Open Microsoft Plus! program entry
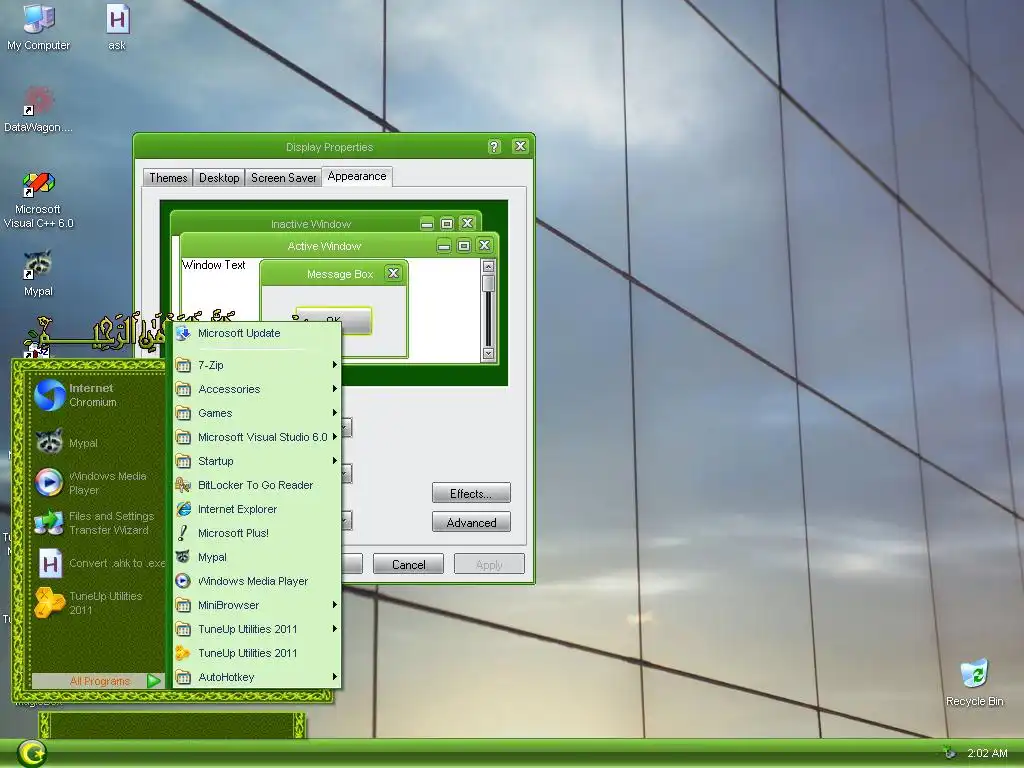 pyautogui.click(x=257, y=533)
